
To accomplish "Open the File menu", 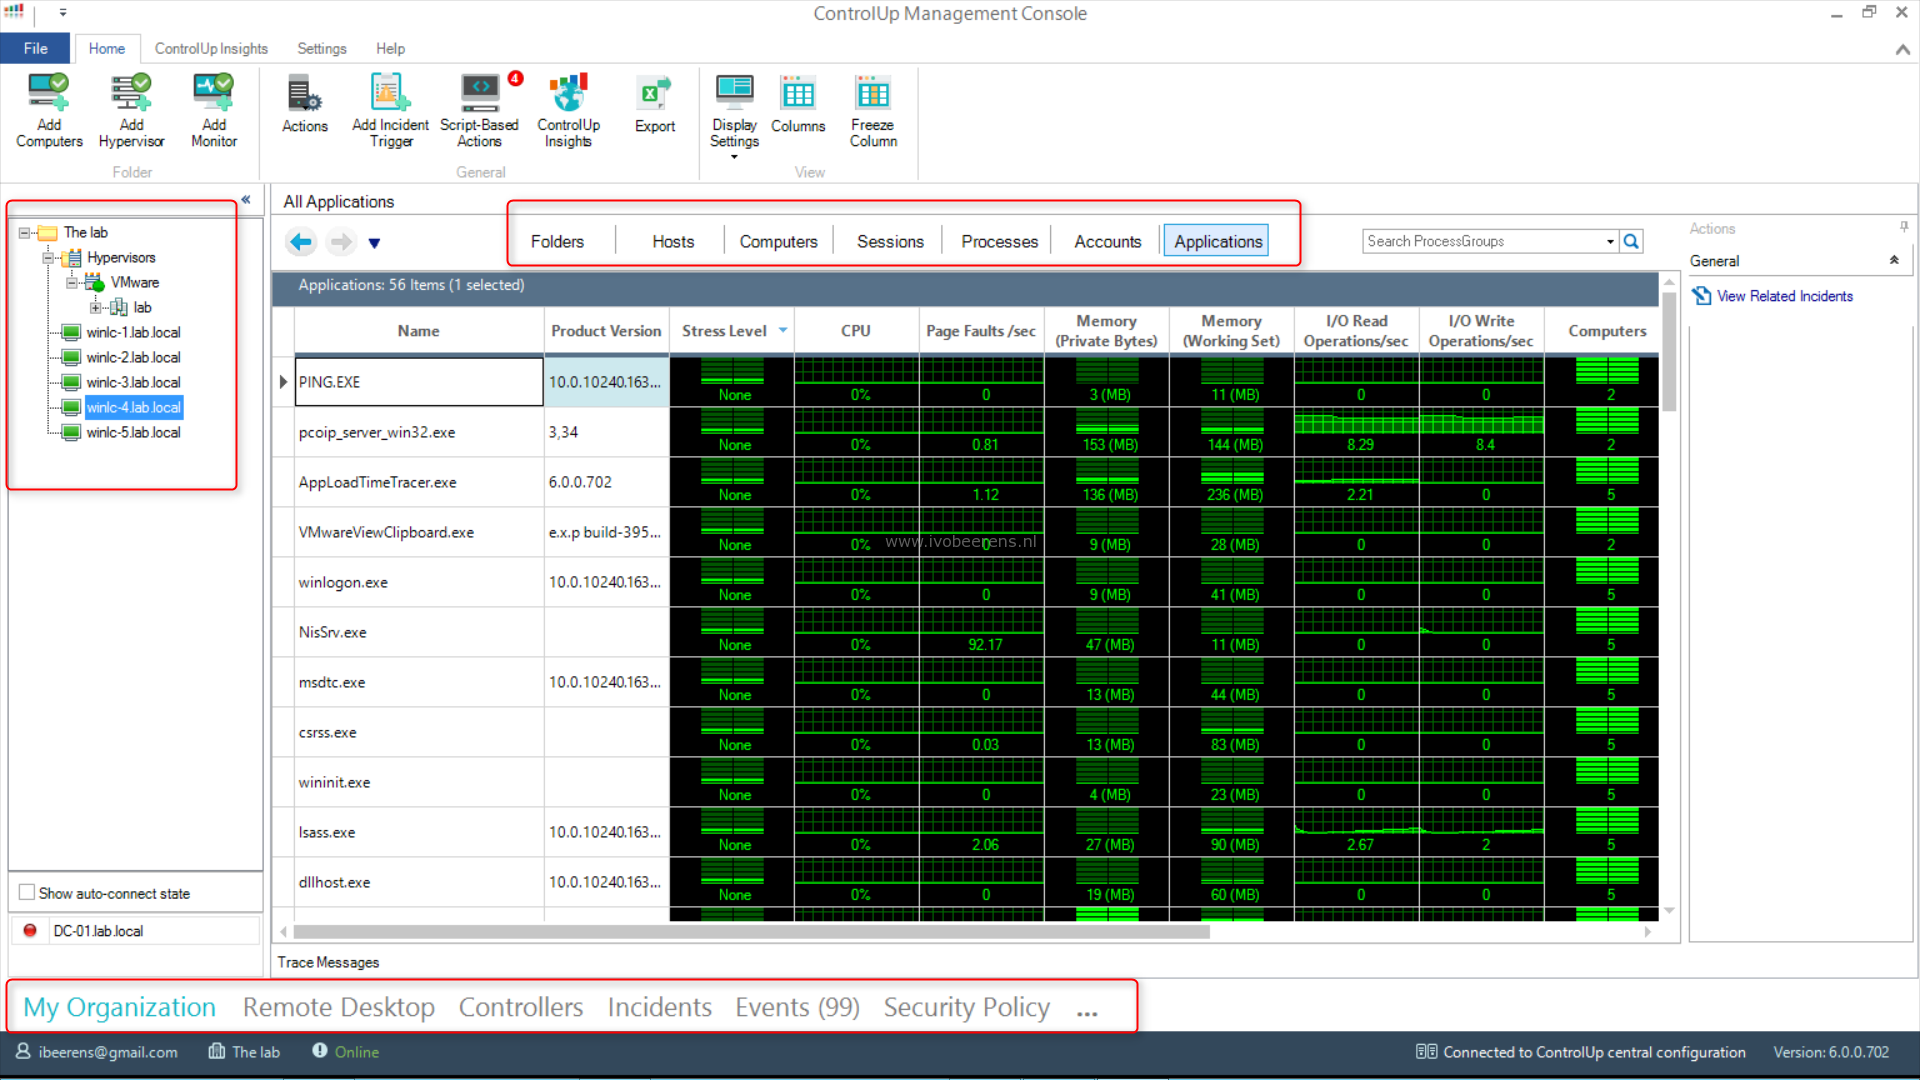I will (x=36, y=48).
